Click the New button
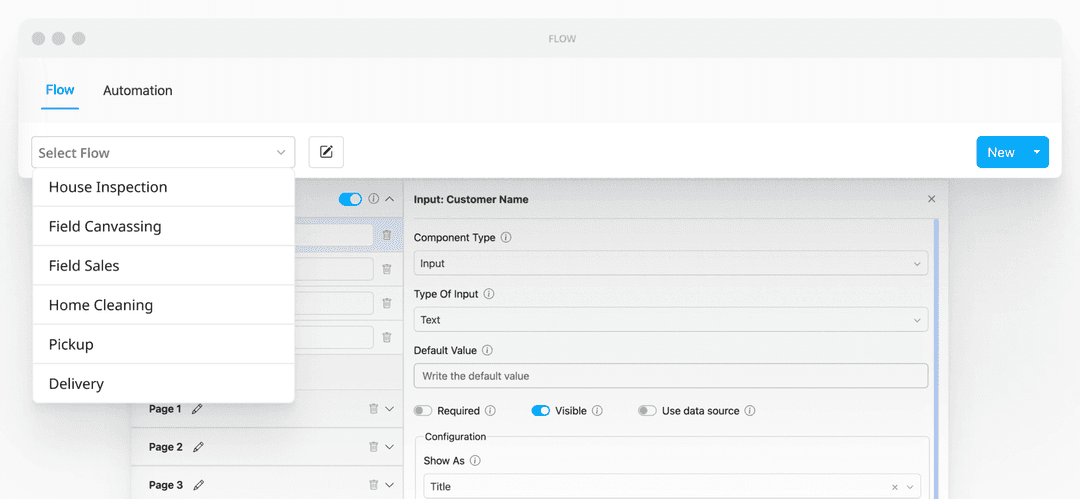This screenshot has width=1080, height=499. click(1000, 152)
